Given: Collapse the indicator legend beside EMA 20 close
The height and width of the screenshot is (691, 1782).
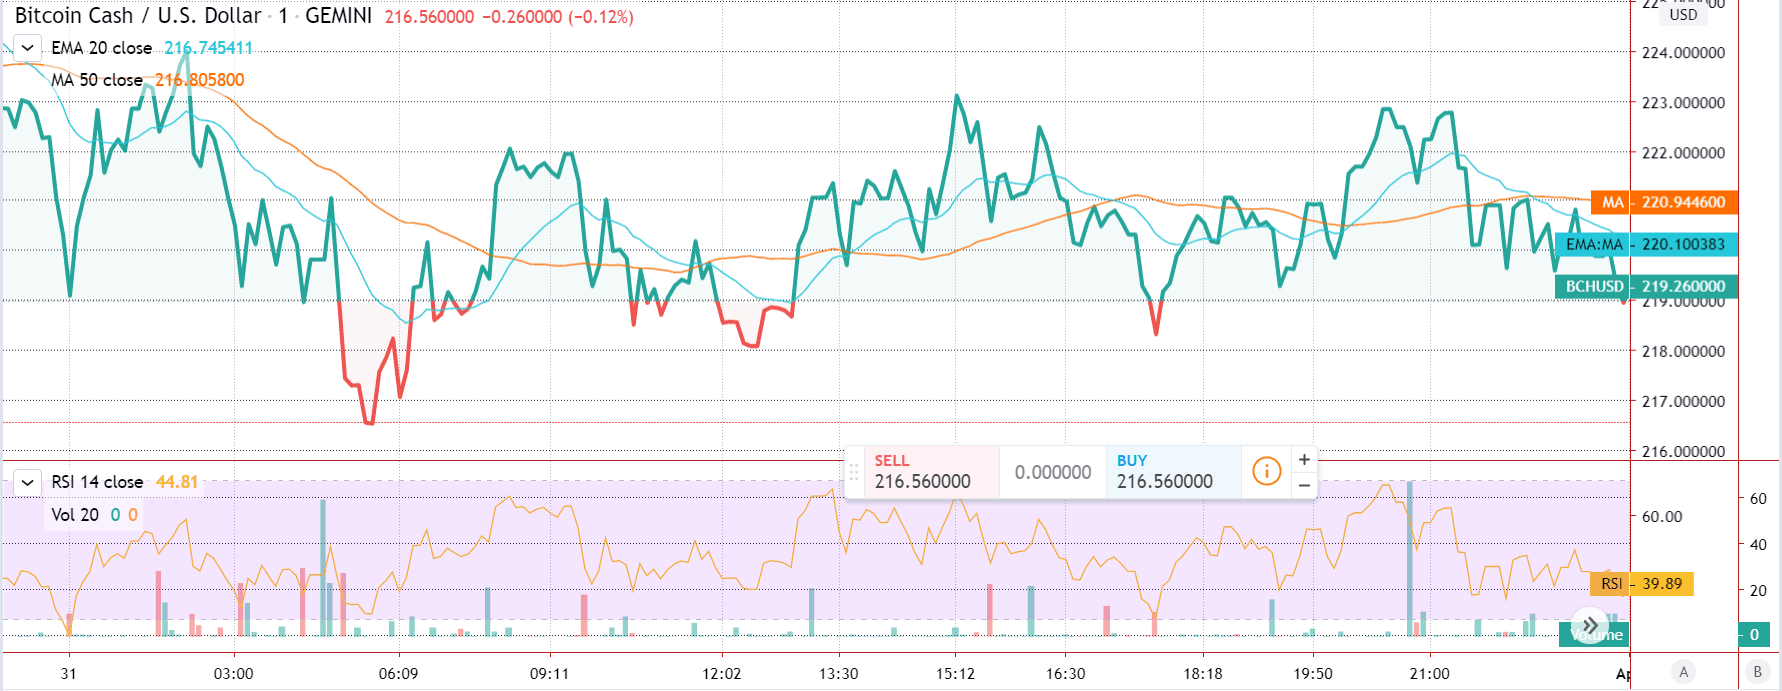Looking at the screenshot, I should [x=27, y=47].
